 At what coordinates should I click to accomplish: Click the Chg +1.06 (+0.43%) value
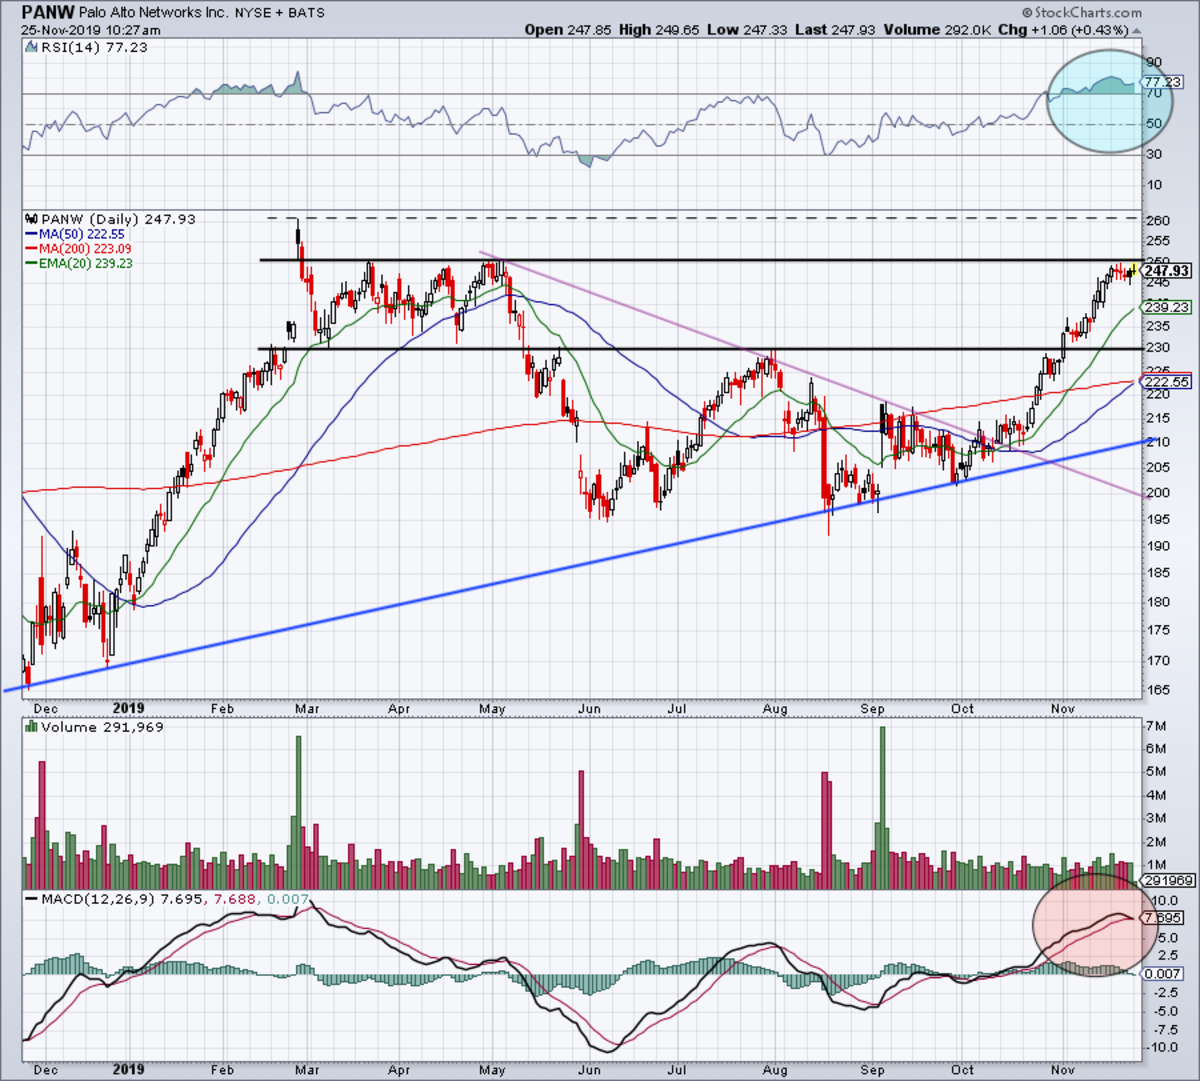(x=1066, y=30)
